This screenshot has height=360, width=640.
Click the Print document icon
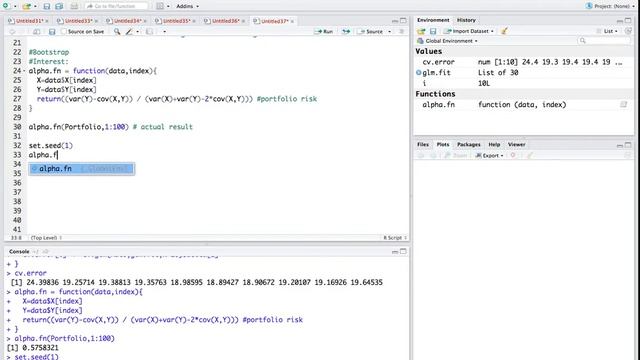pos(74,6)
